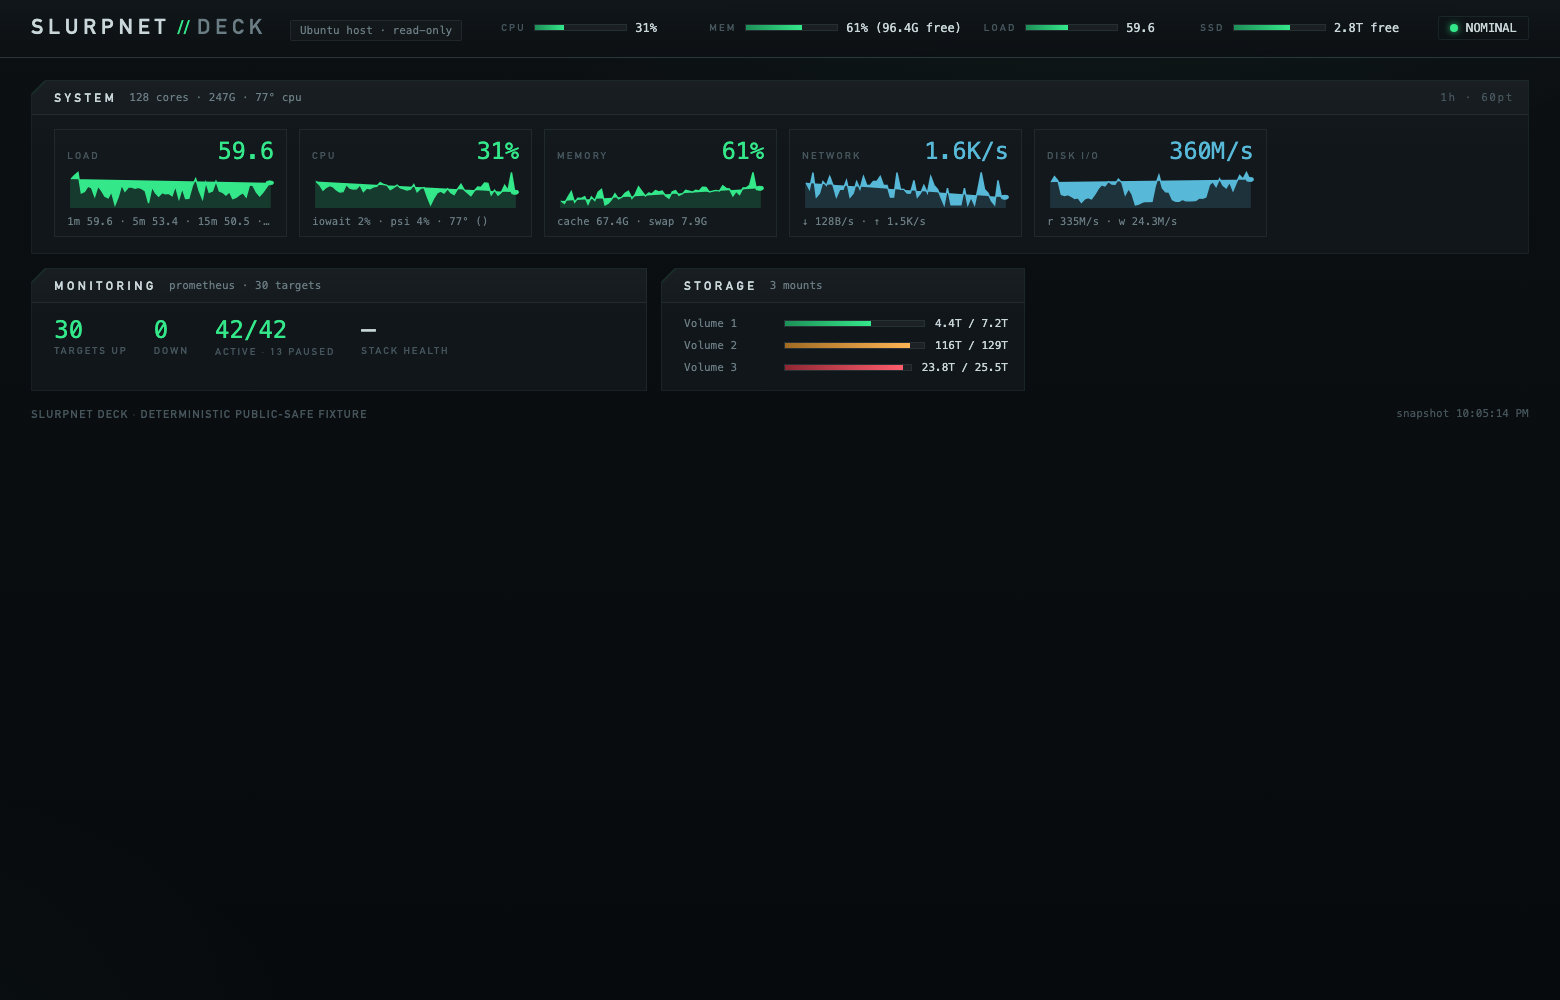Click the 59.6 value in LOAD card
This screenshot has width=1560, height=1000.
click(x=246, y=151)
